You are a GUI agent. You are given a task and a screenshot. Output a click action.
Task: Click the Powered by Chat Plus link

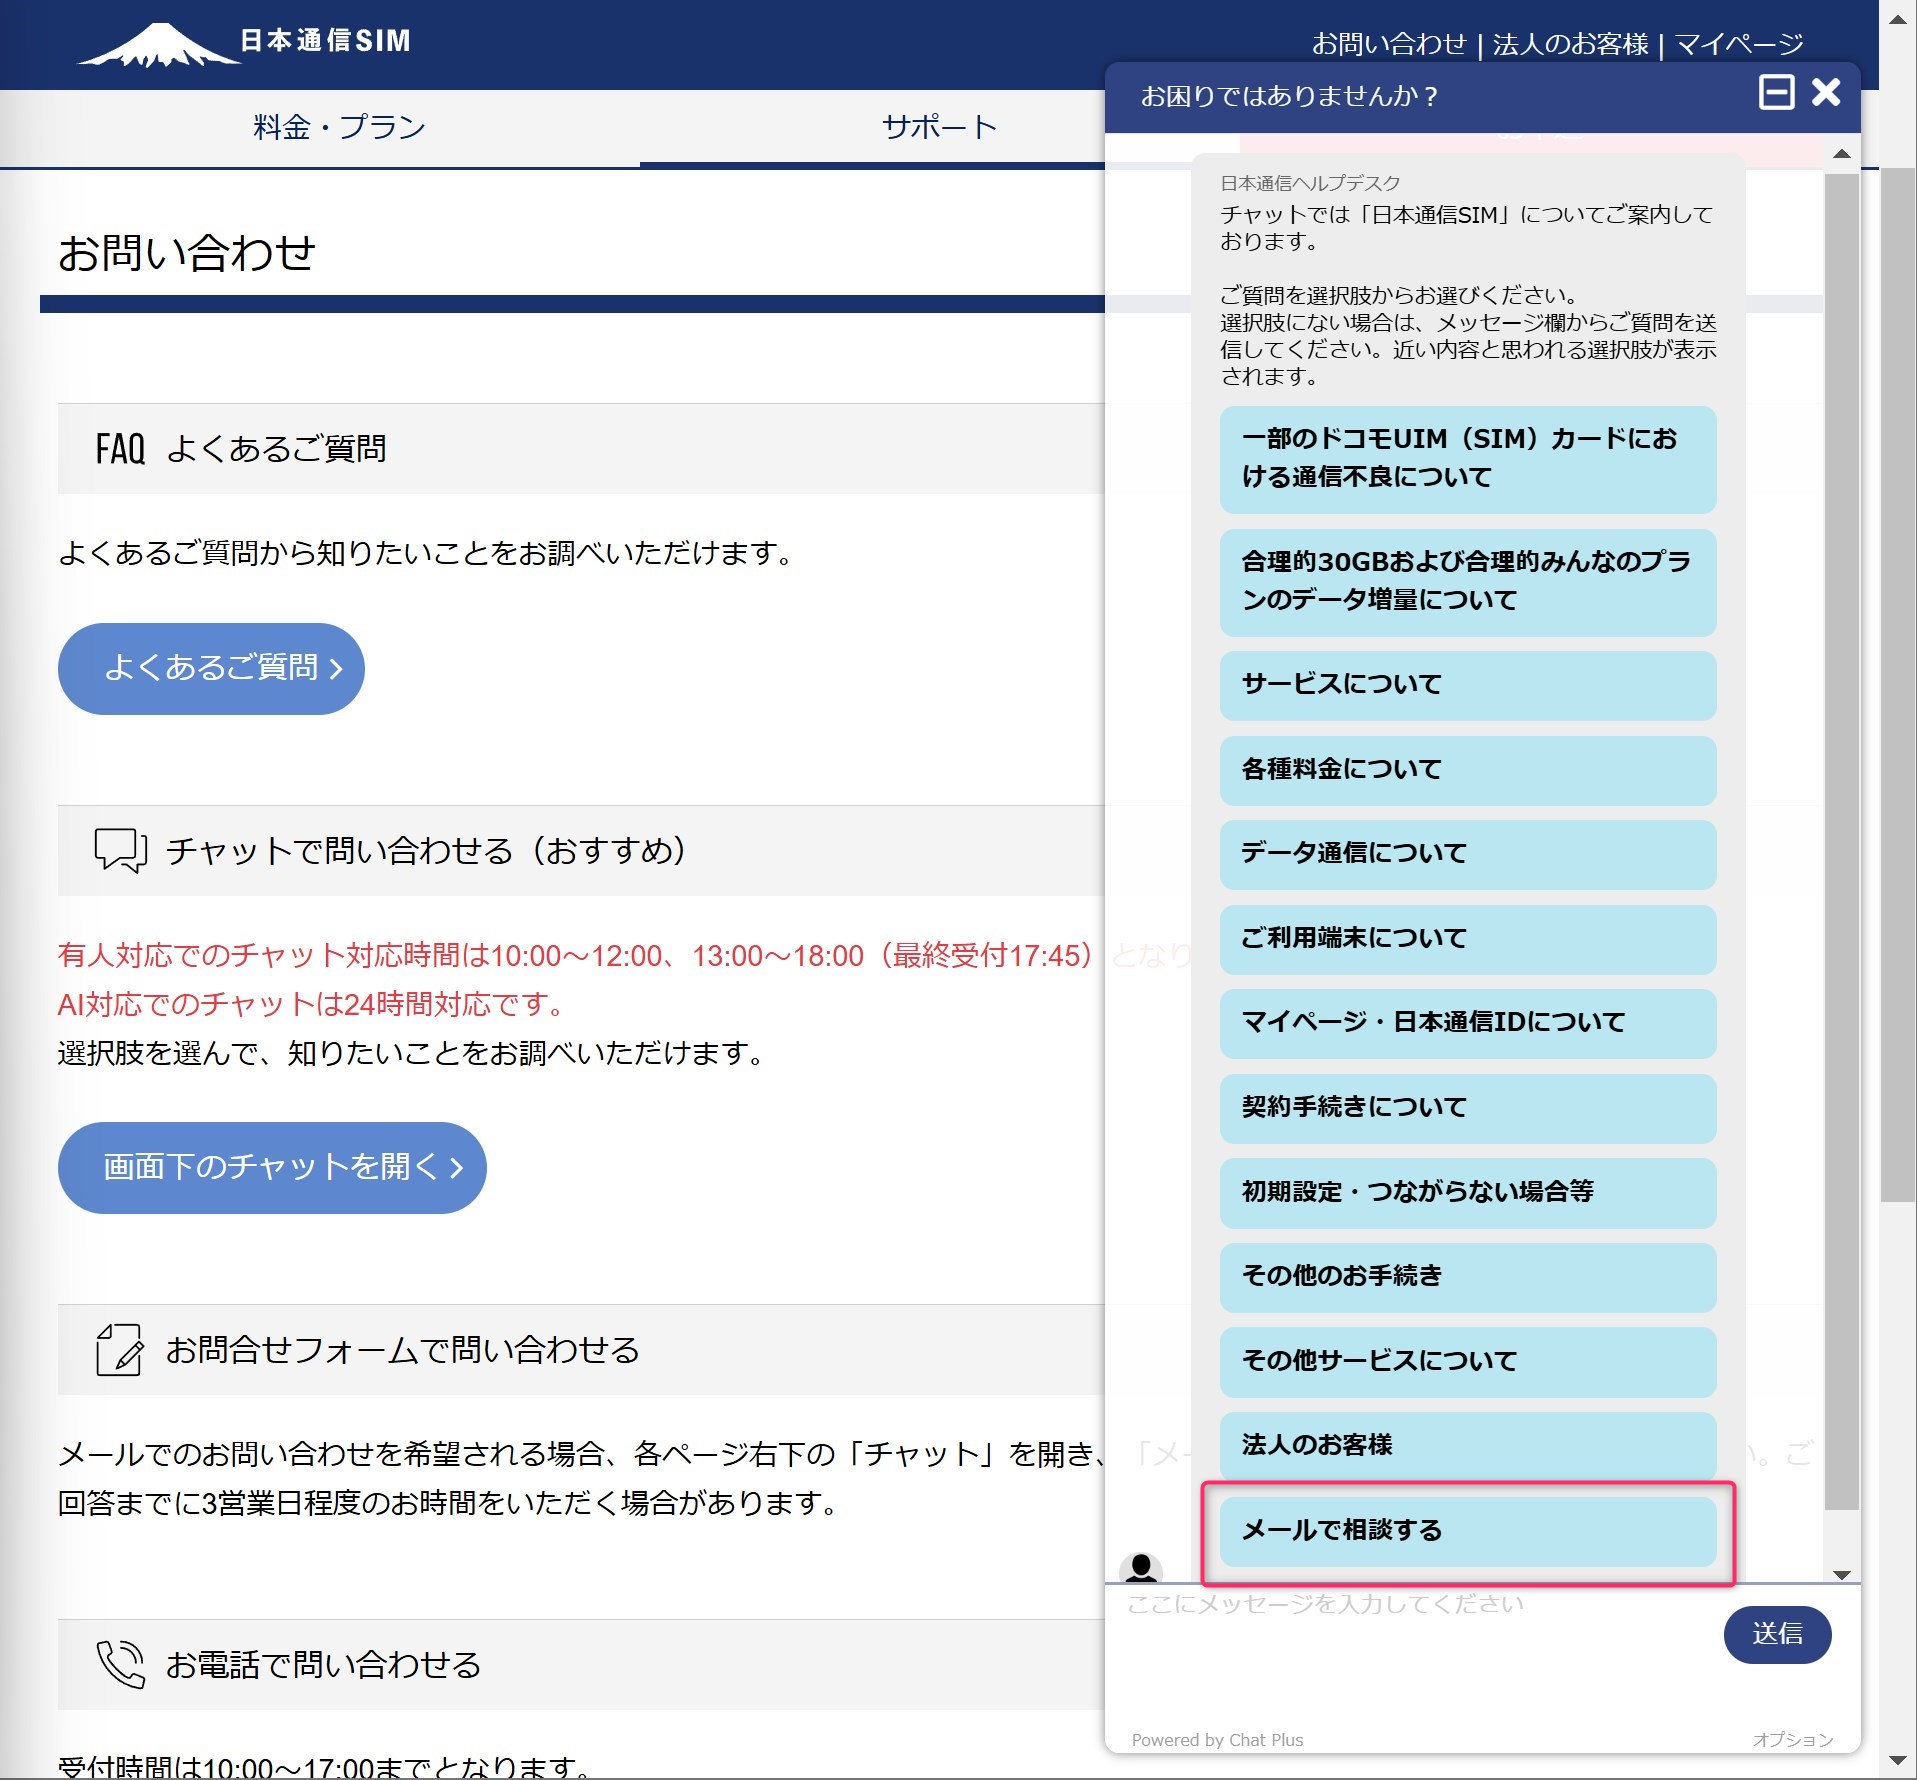(1217, 1740)
